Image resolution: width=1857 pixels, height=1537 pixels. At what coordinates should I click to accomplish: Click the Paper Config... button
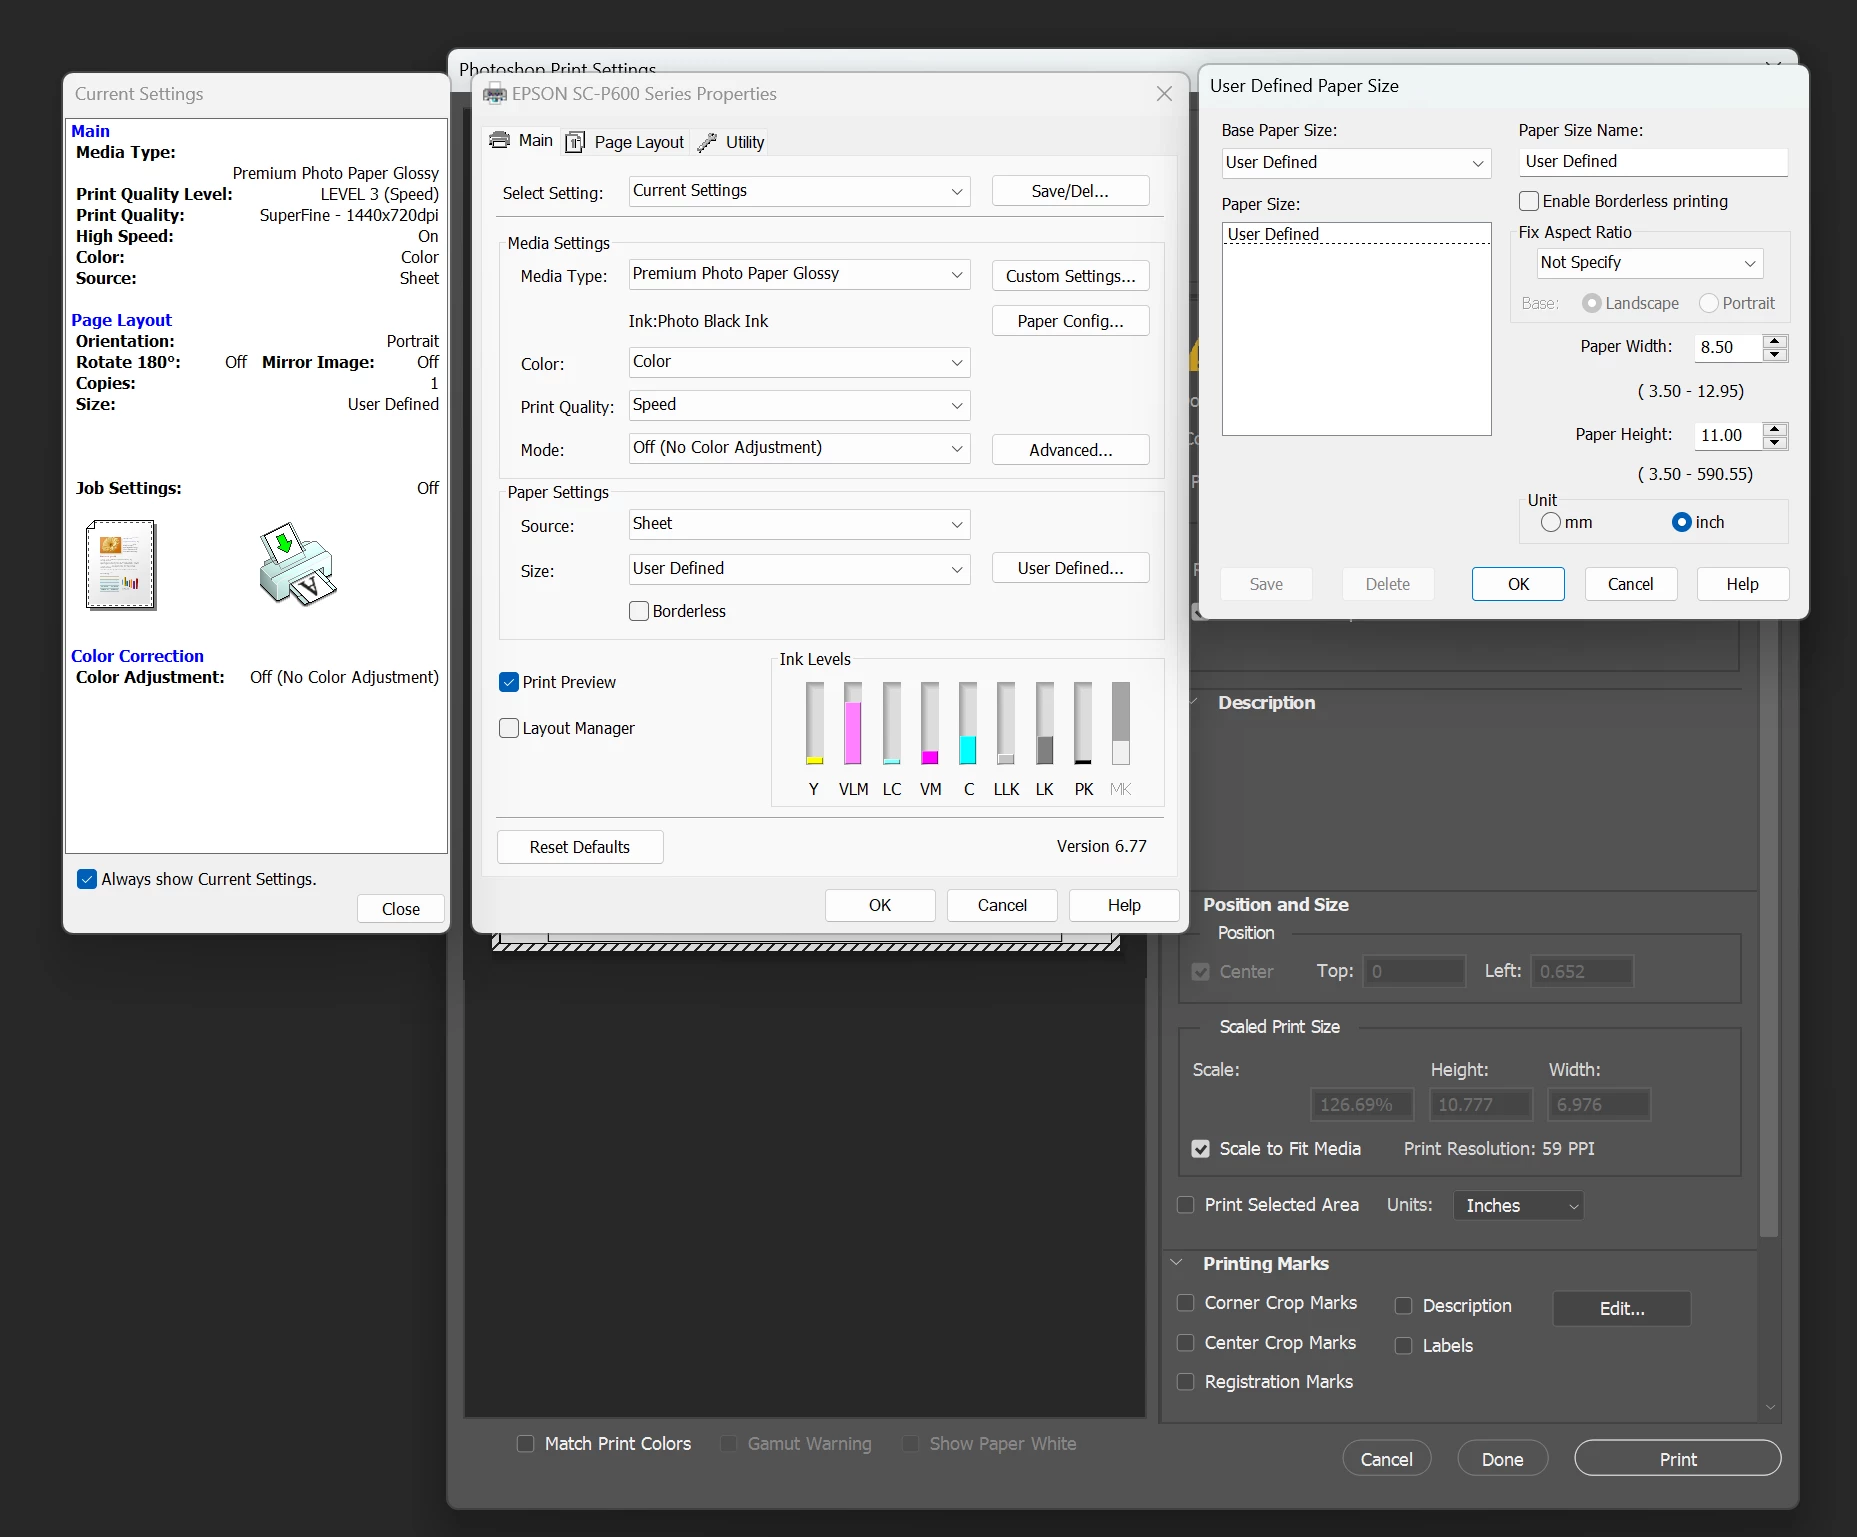tap(1070, 321)
